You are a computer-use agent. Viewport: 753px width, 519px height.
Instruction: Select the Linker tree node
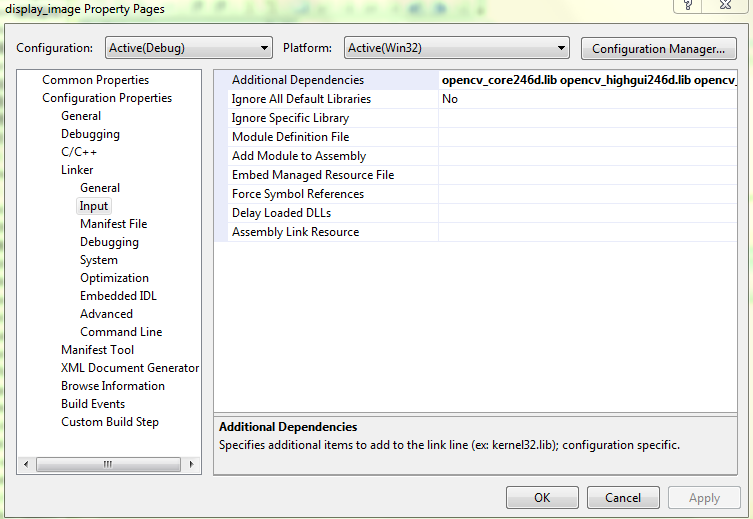point(77,170)
